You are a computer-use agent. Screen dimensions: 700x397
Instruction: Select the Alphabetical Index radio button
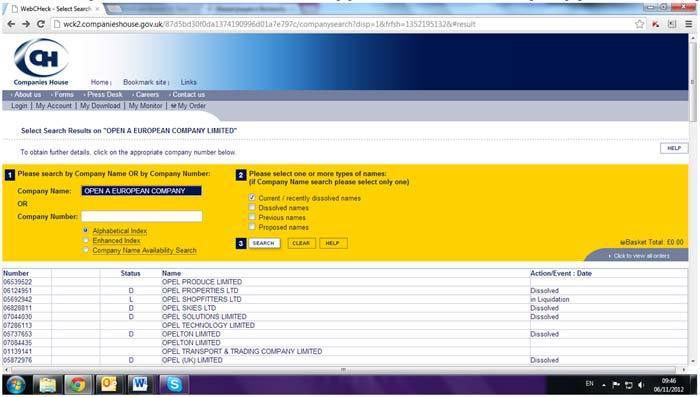[x=86, y=230]
